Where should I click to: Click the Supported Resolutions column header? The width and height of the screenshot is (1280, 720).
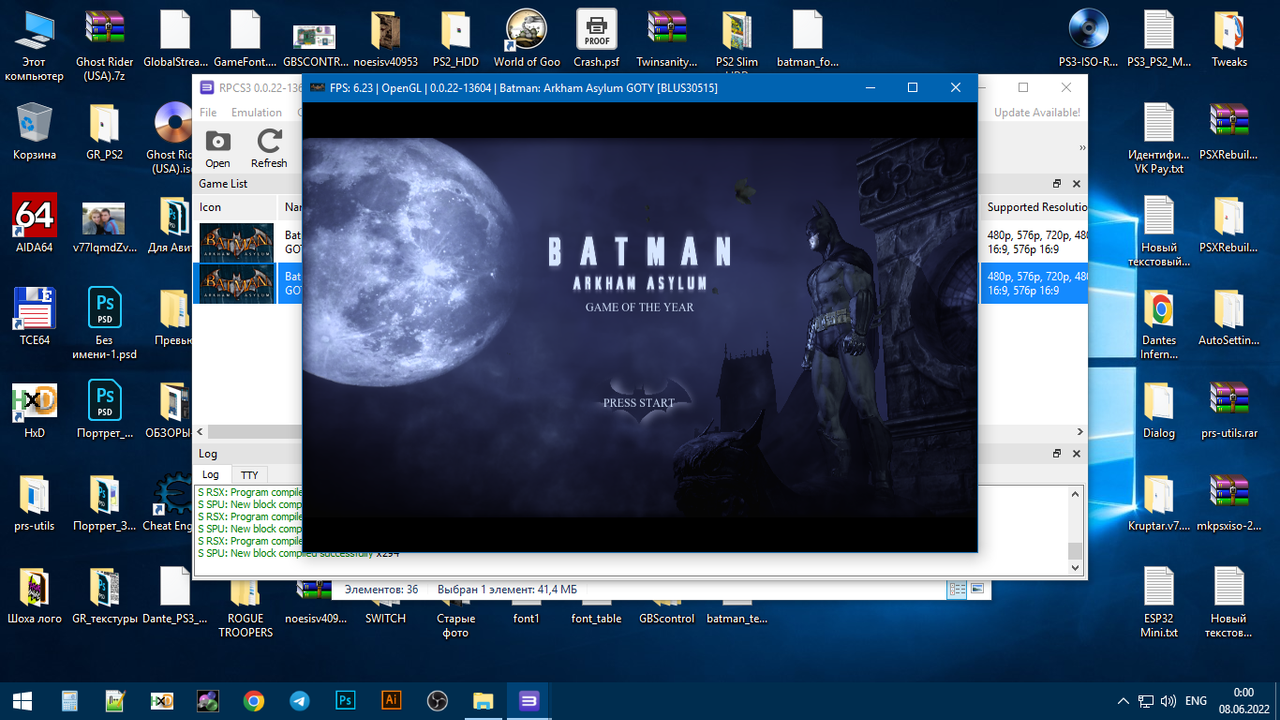click(x=1035, y=207)
